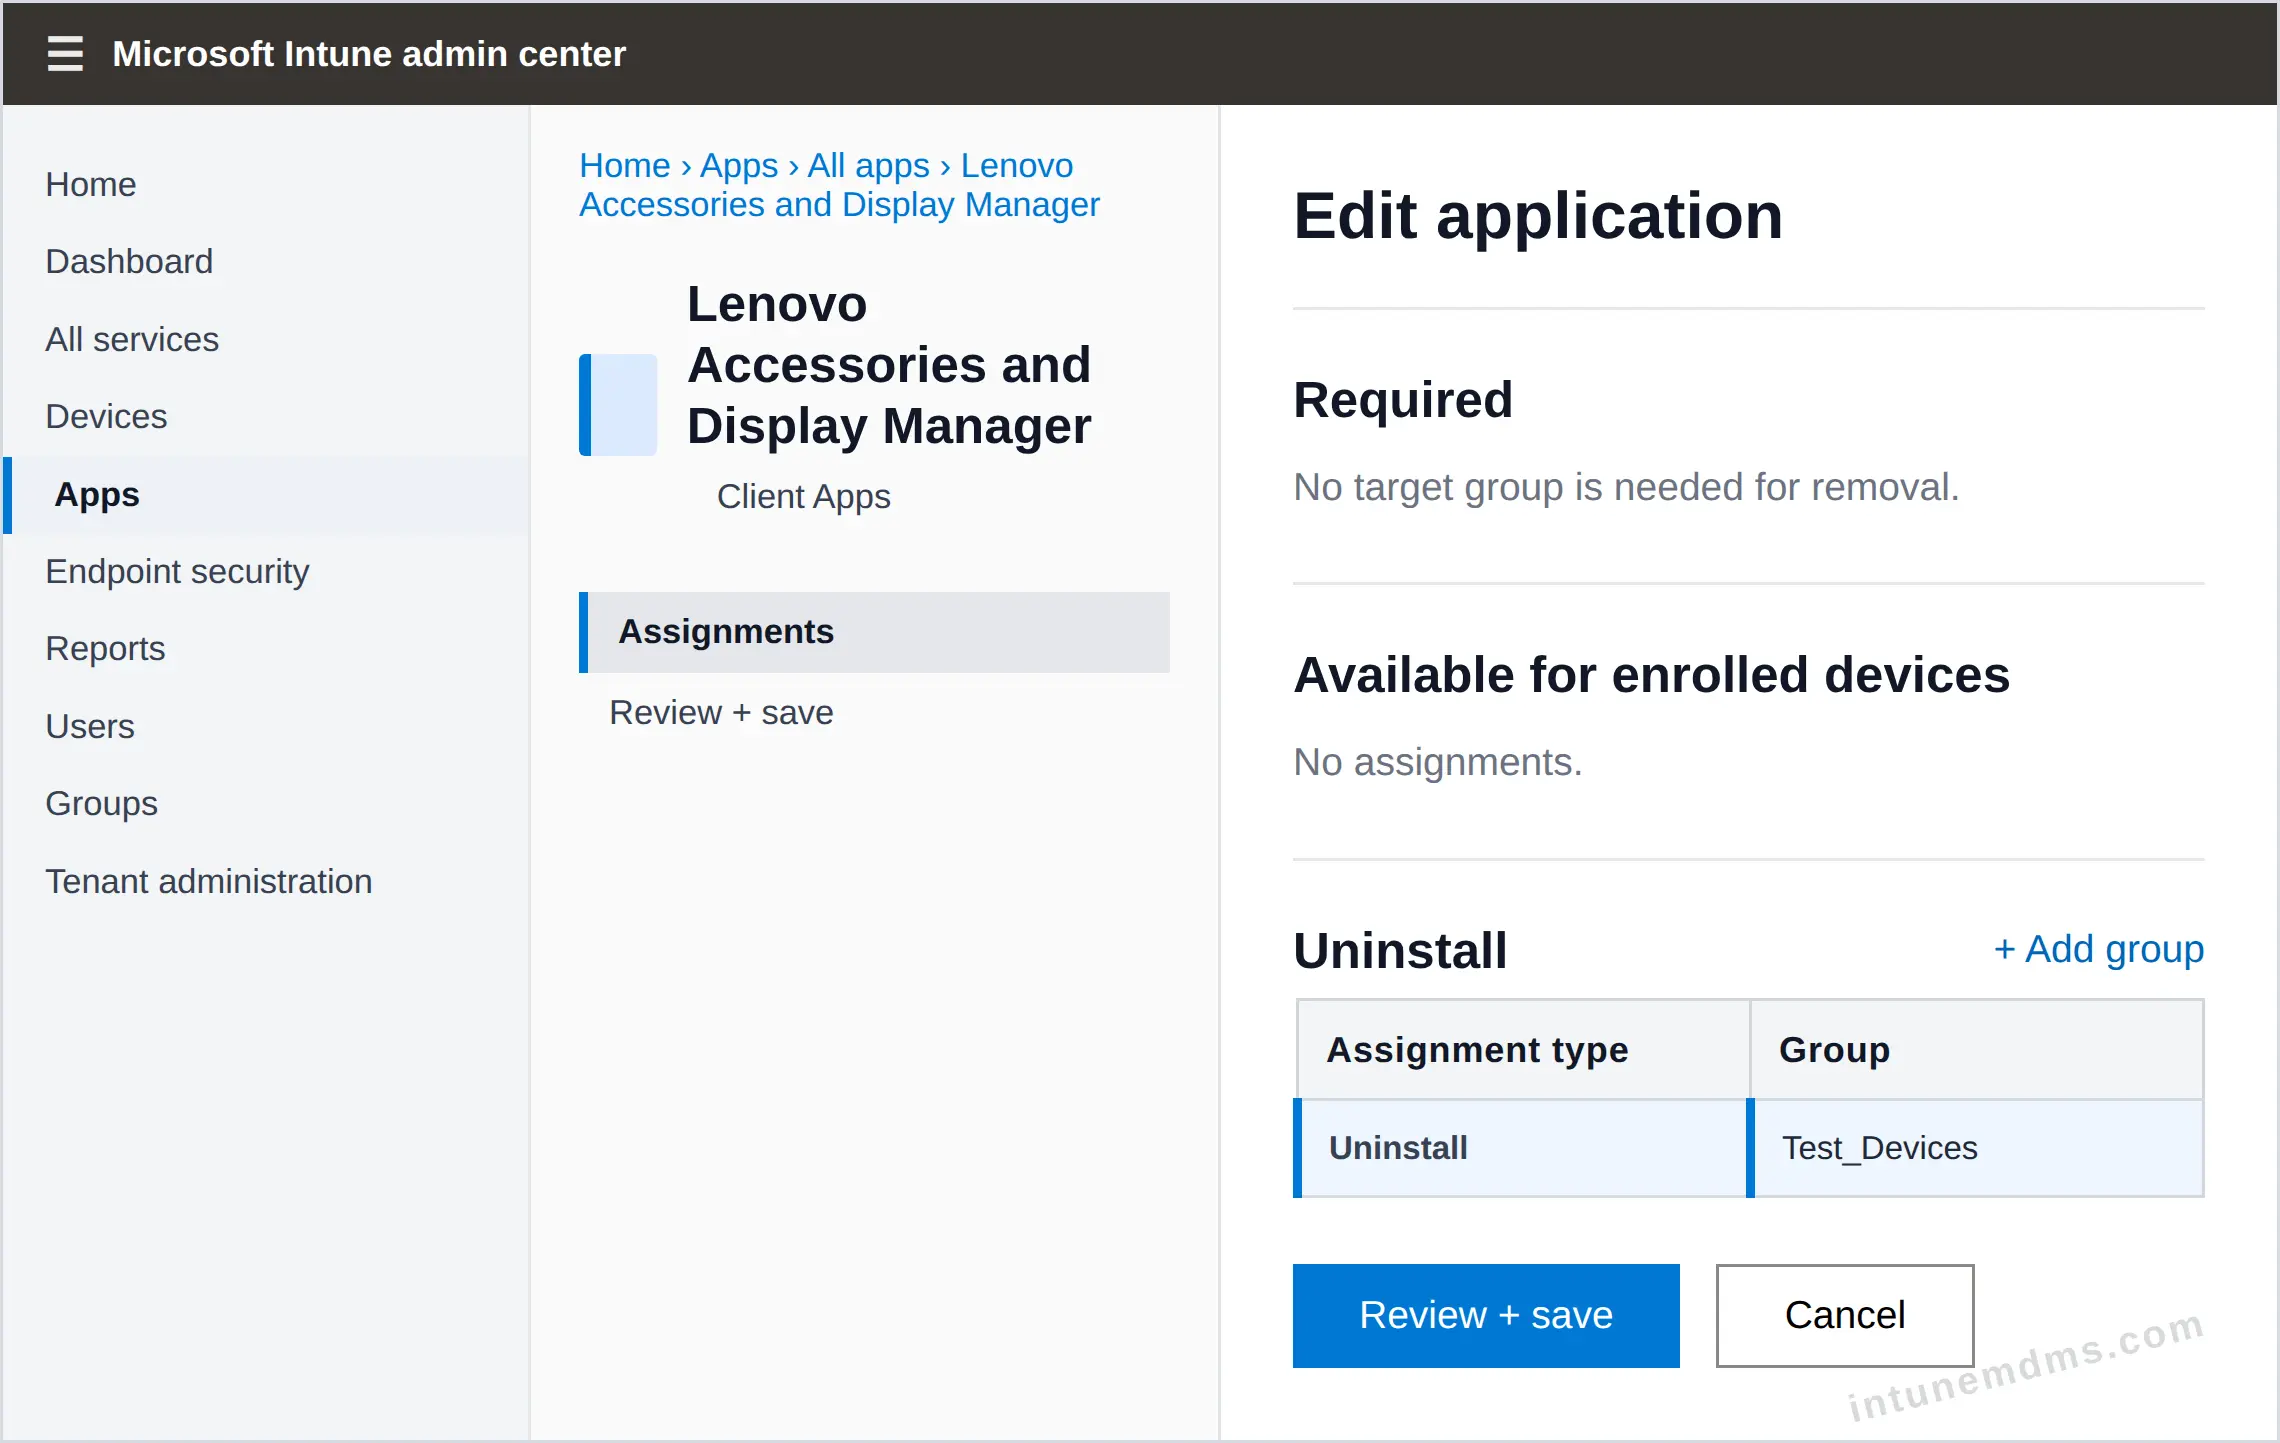The width and height of the screenshot is (2280, 1443).
Task: Open the hamburger navigation menu
Action: (65, 53)
